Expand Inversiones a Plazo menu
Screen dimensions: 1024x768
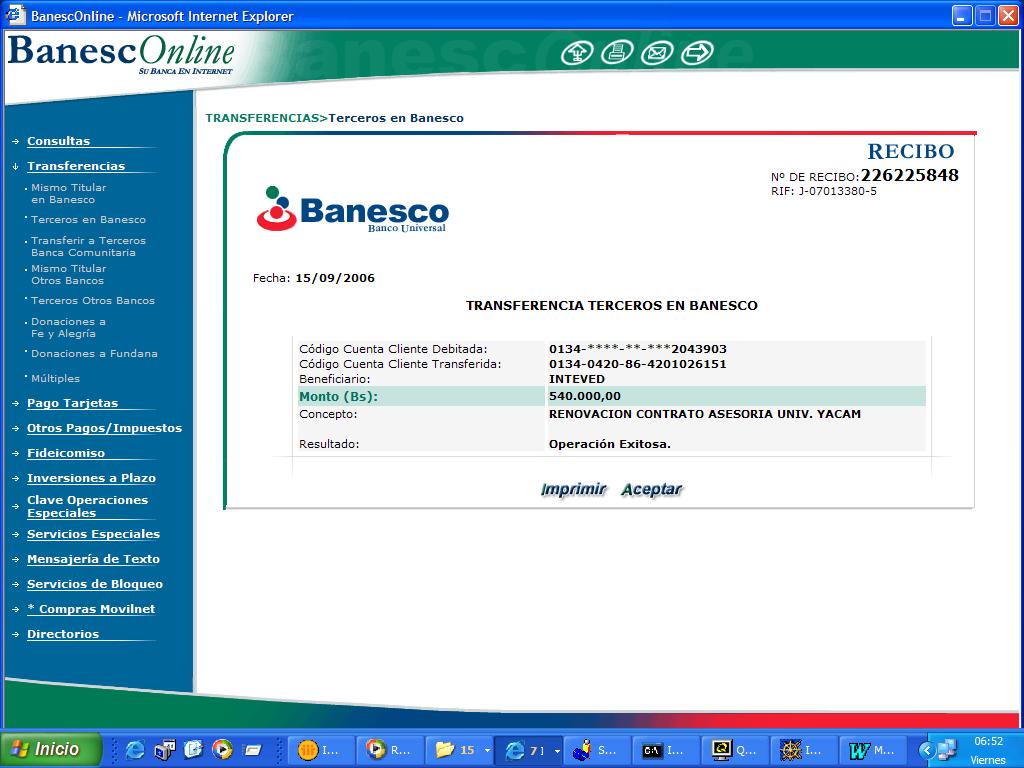coord(91,477)
